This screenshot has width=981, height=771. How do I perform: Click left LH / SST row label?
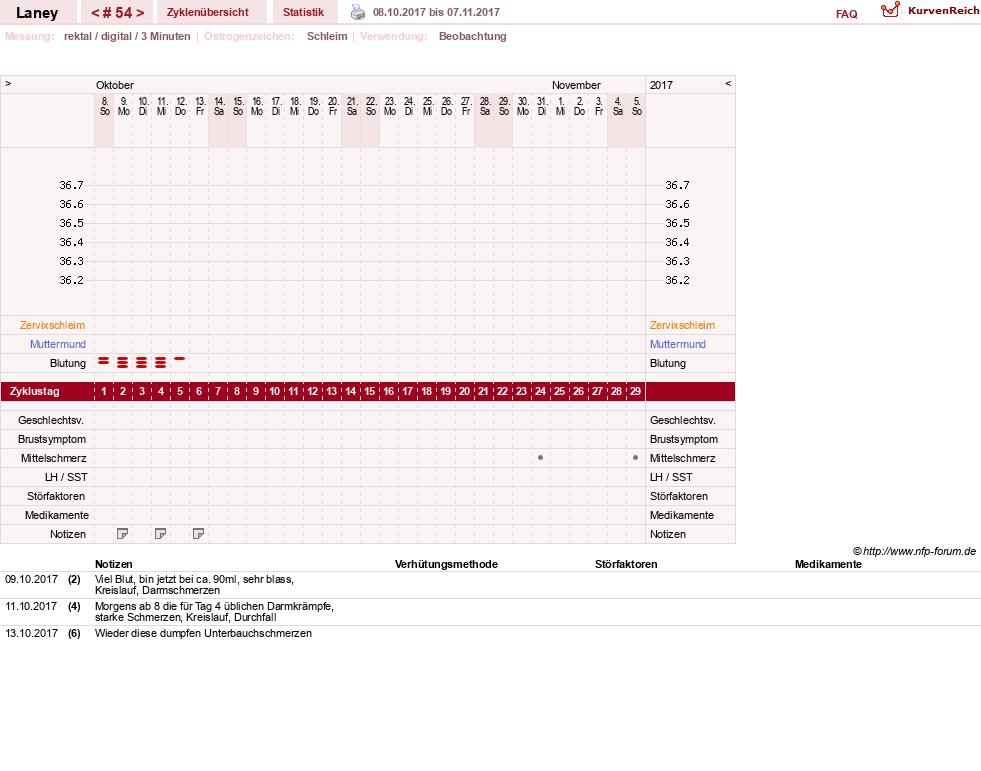[x=66, y=477]
